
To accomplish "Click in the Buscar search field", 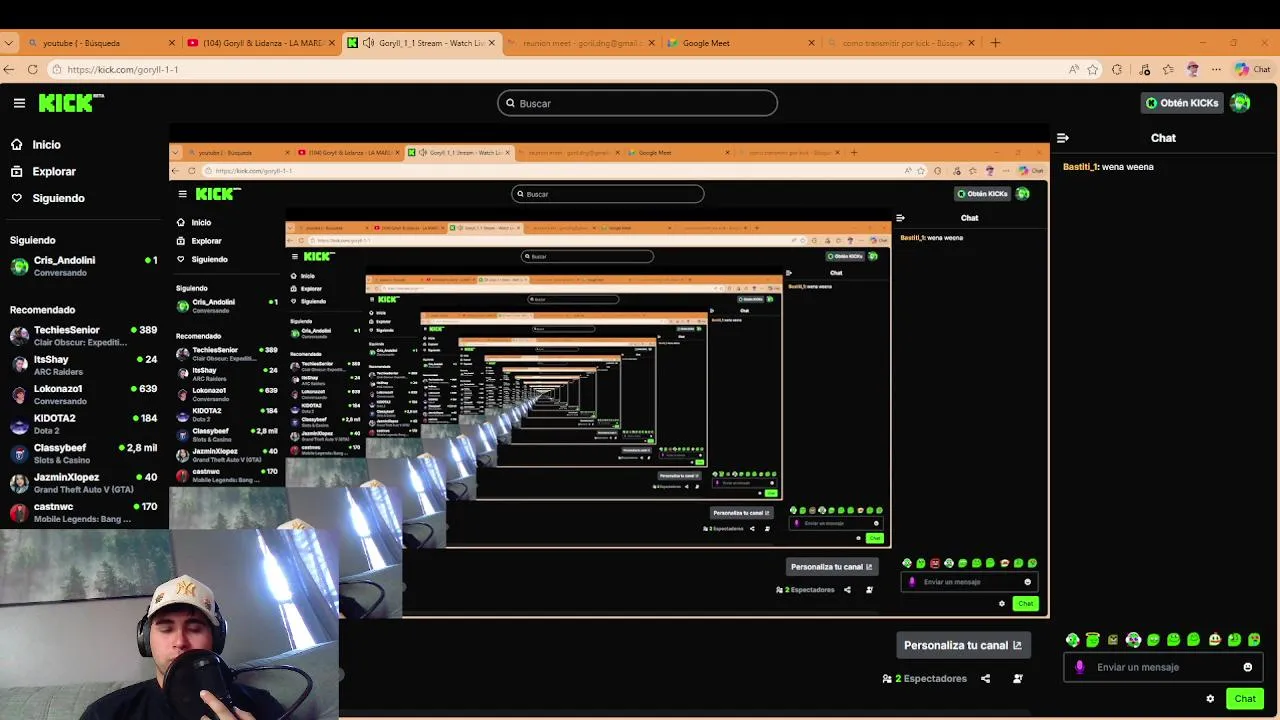I will point(637,103).
